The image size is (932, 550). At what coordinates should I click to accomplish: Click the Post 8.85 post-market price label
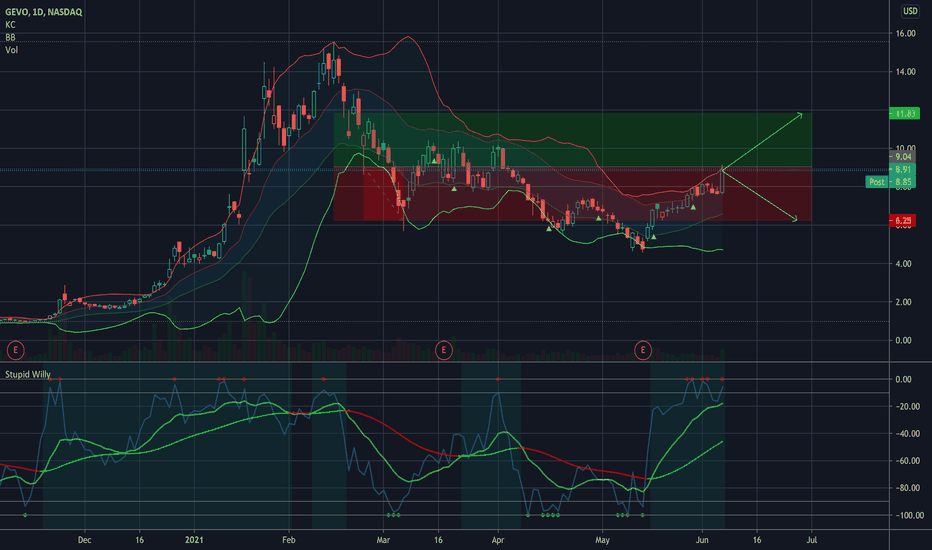pos(890,182)
